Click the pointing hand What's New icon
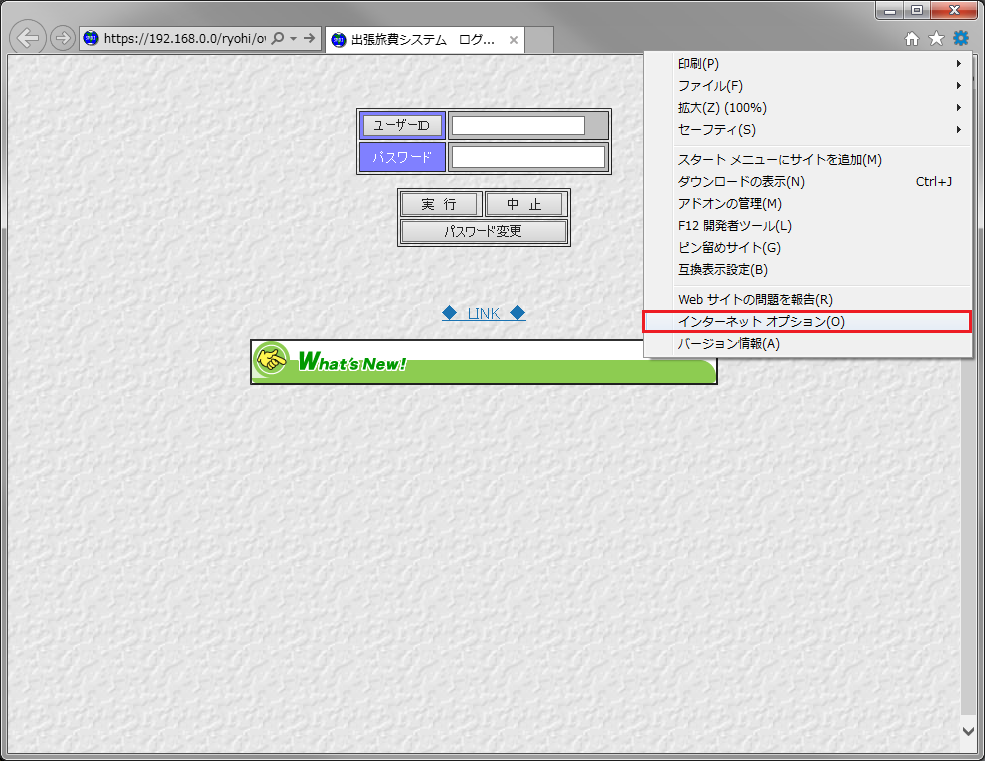Viewport: 985px width, 761px height. 271,359
